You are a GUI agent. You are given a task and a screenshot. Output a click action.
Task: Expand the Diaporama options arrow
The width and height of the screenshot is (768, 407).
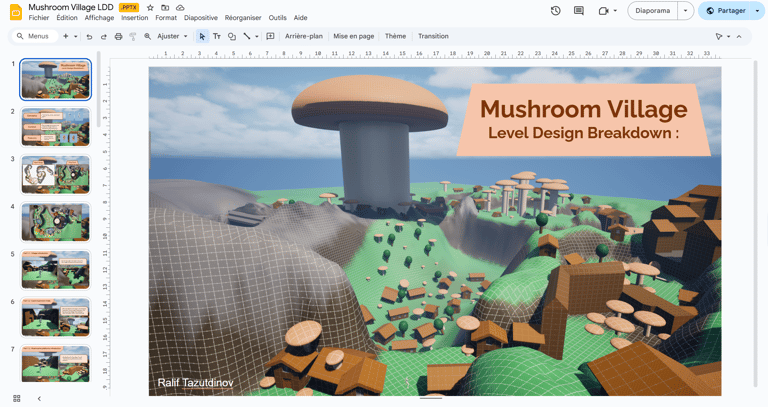point(685,11)
